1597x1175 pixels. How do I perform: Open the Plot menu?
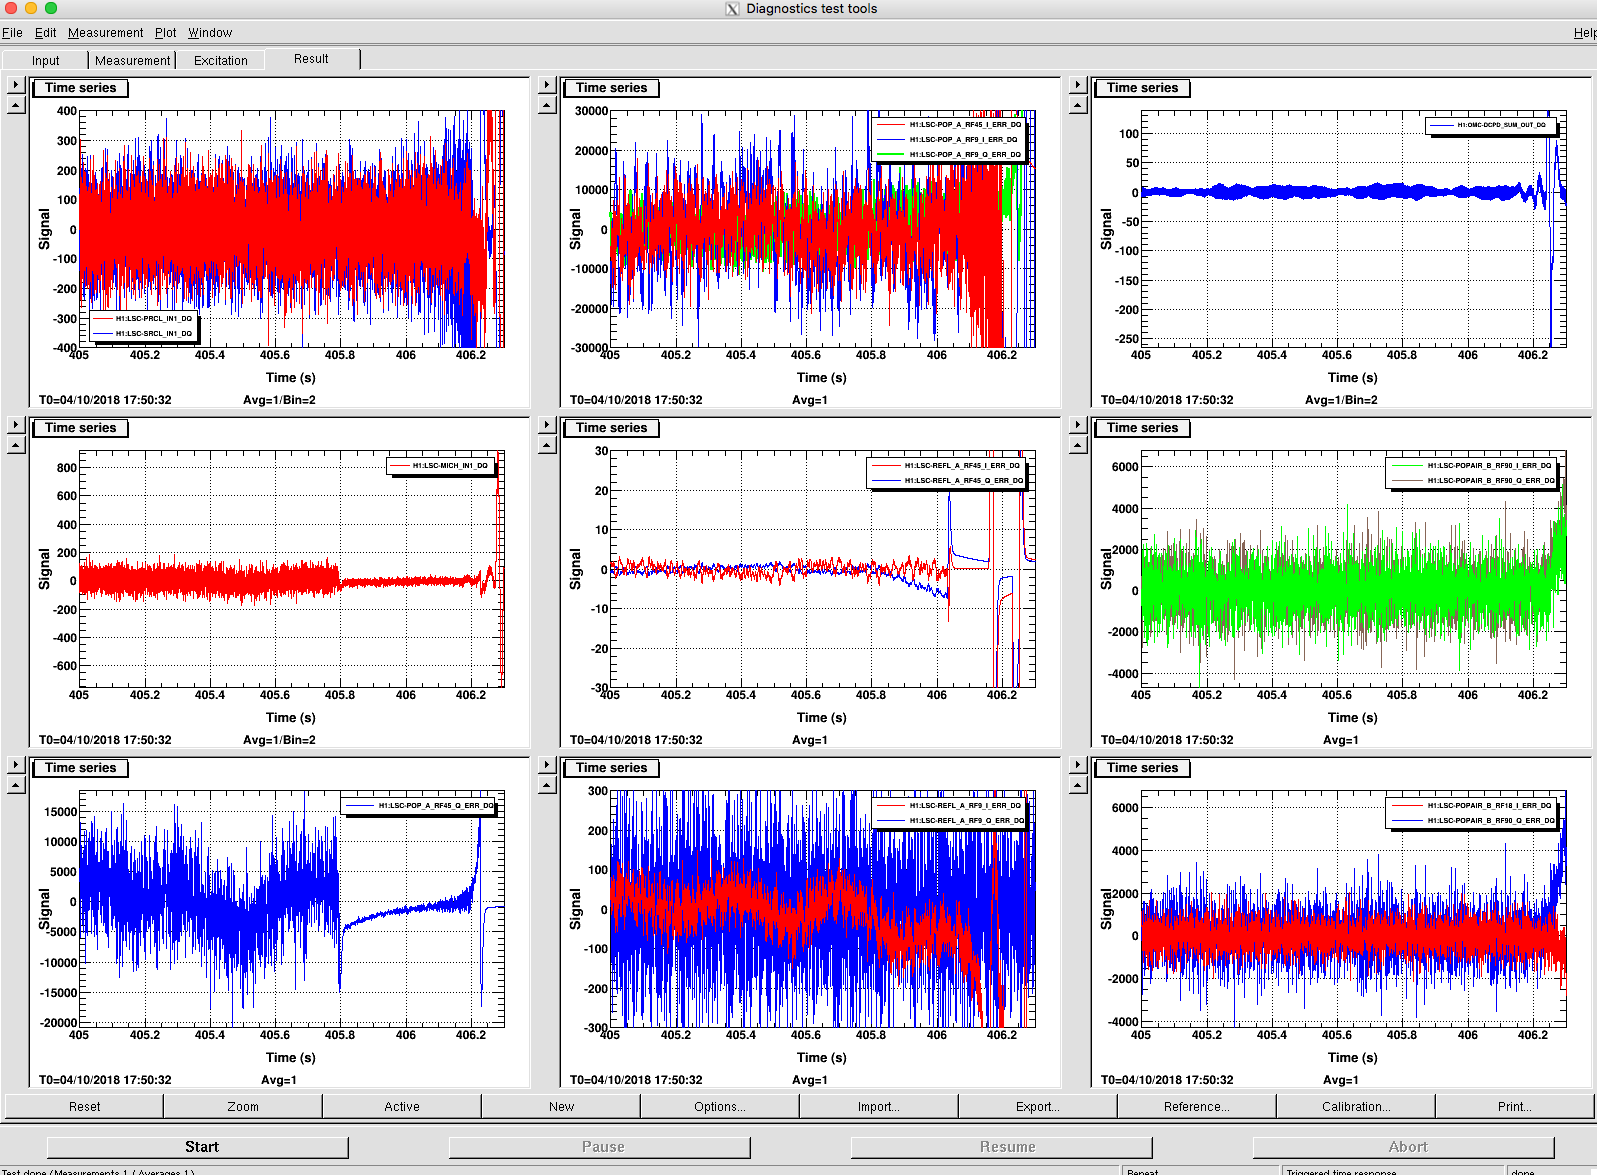coord(165,33)
